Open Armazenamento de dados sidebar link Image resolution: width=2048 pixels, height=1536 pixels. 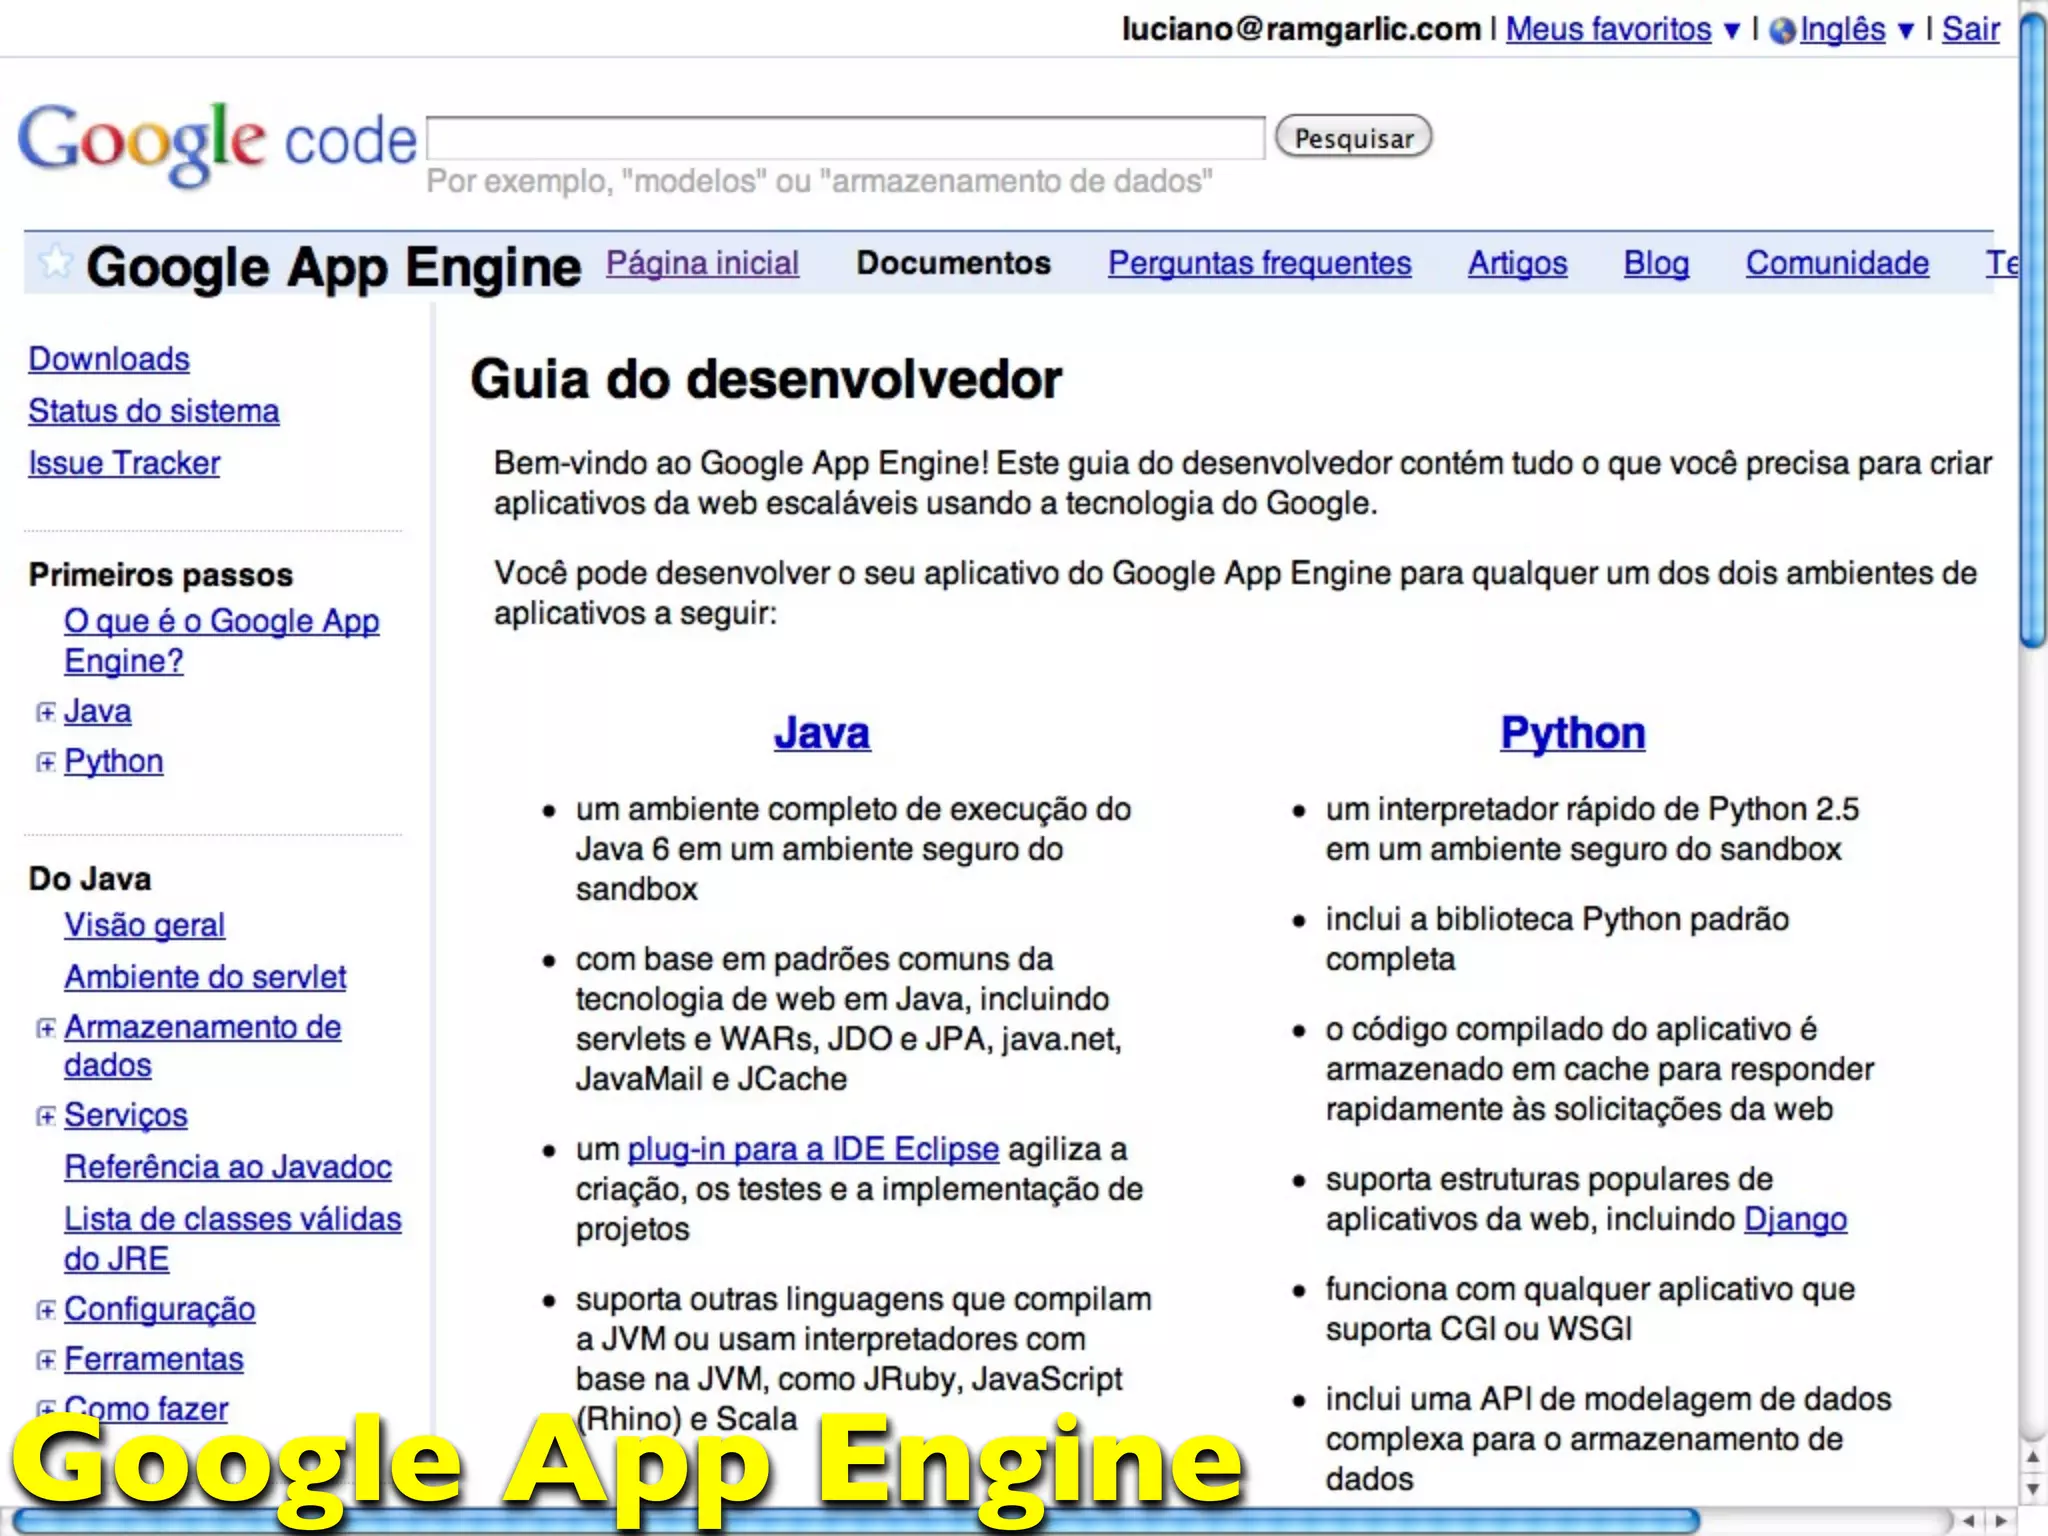click(x=203, y=1046)
